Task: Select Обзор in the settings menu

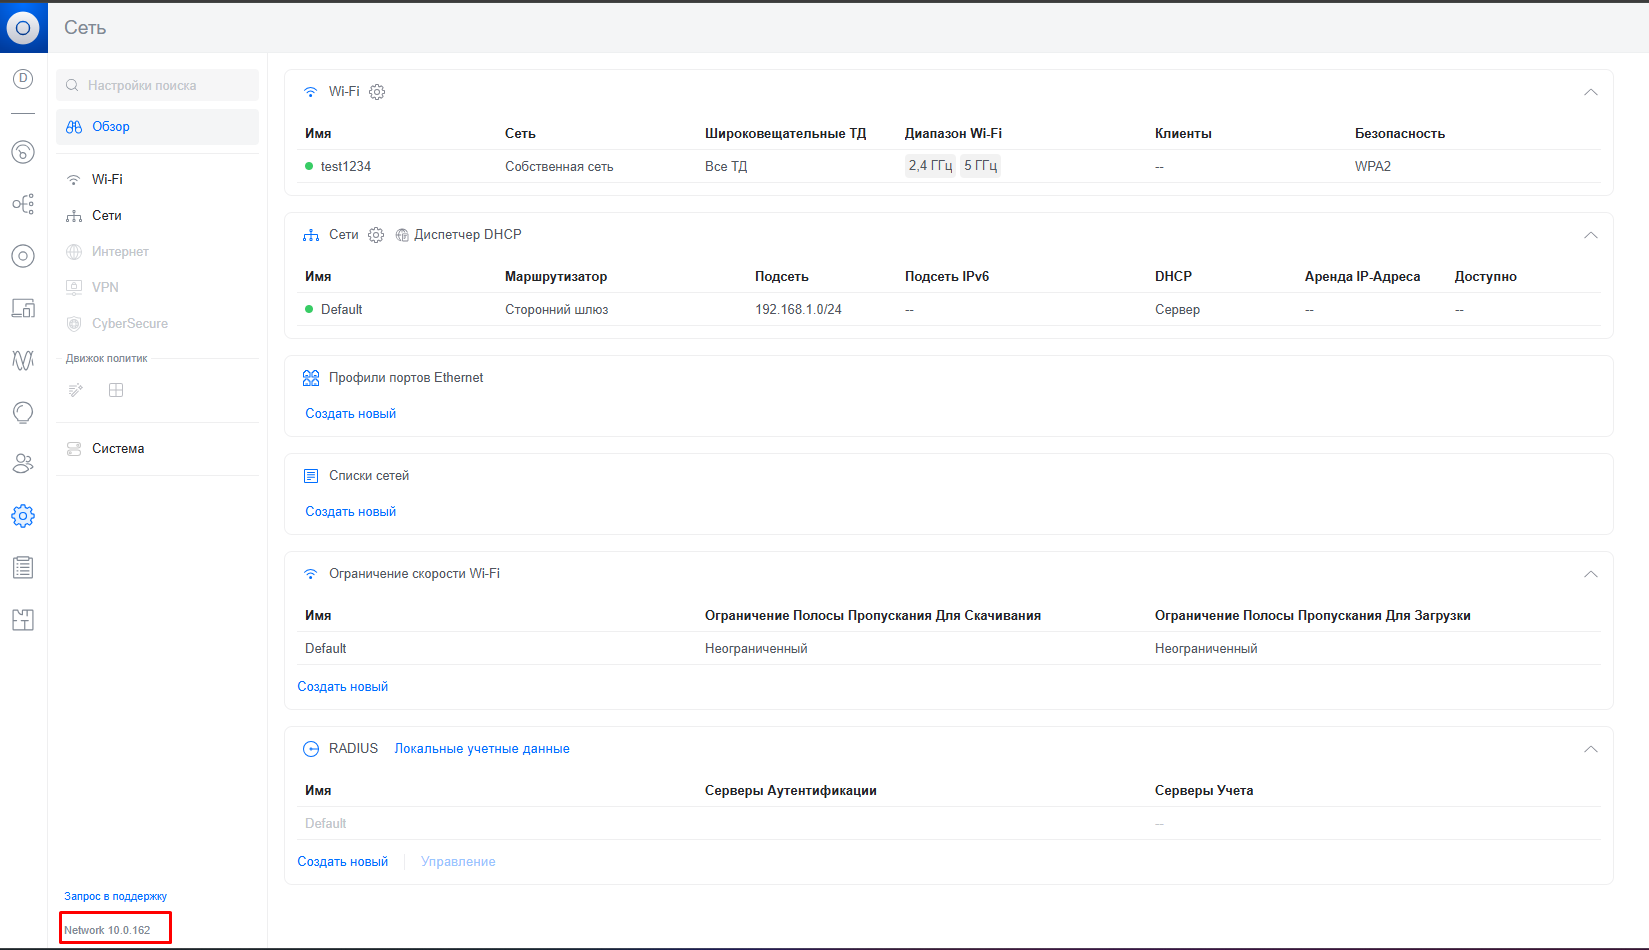Action: (x=111, y=127)
